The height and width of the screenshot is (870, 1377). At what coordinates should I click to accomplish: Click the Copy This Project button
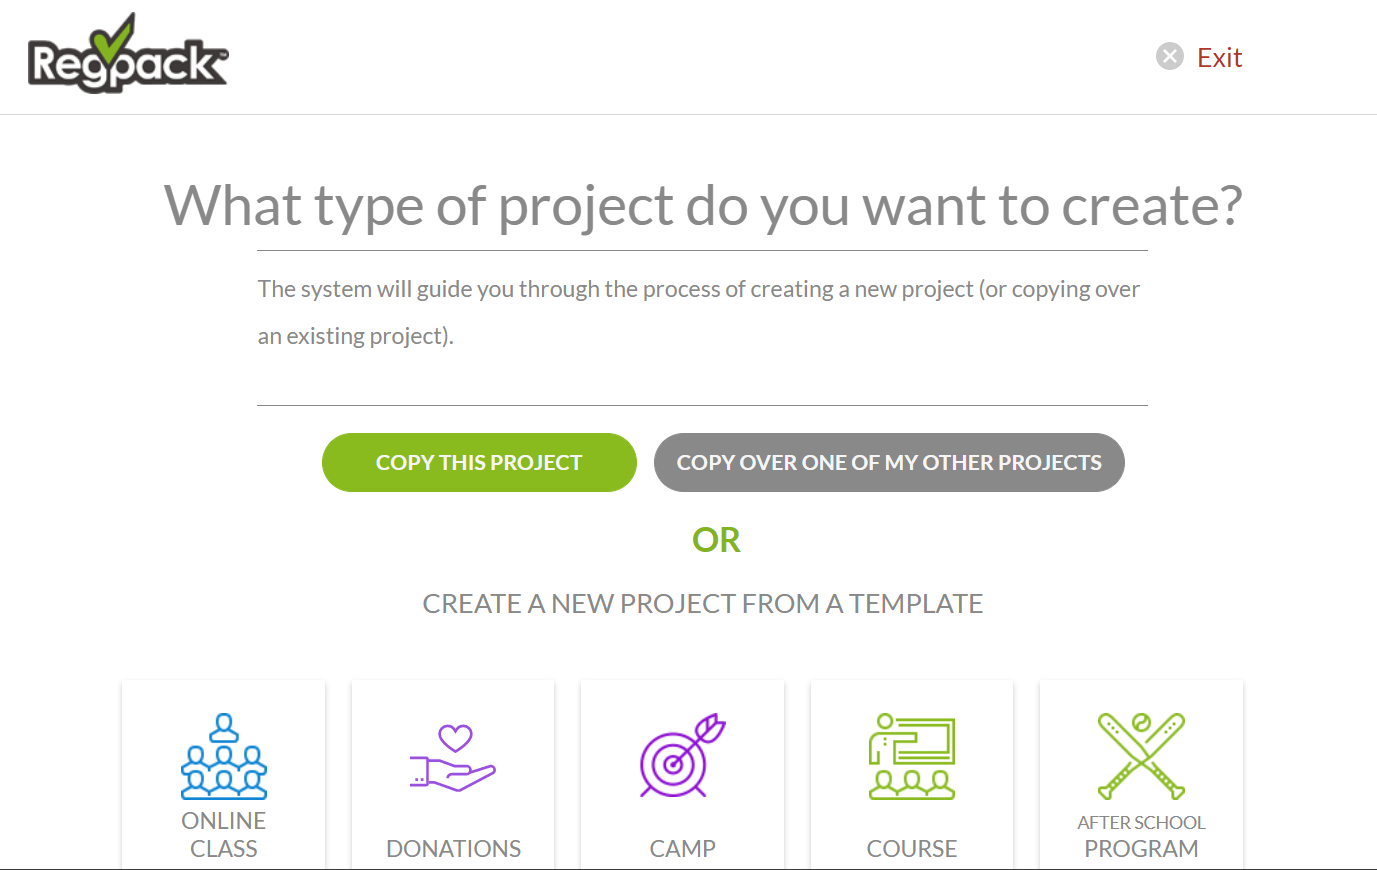pos(479,462)
